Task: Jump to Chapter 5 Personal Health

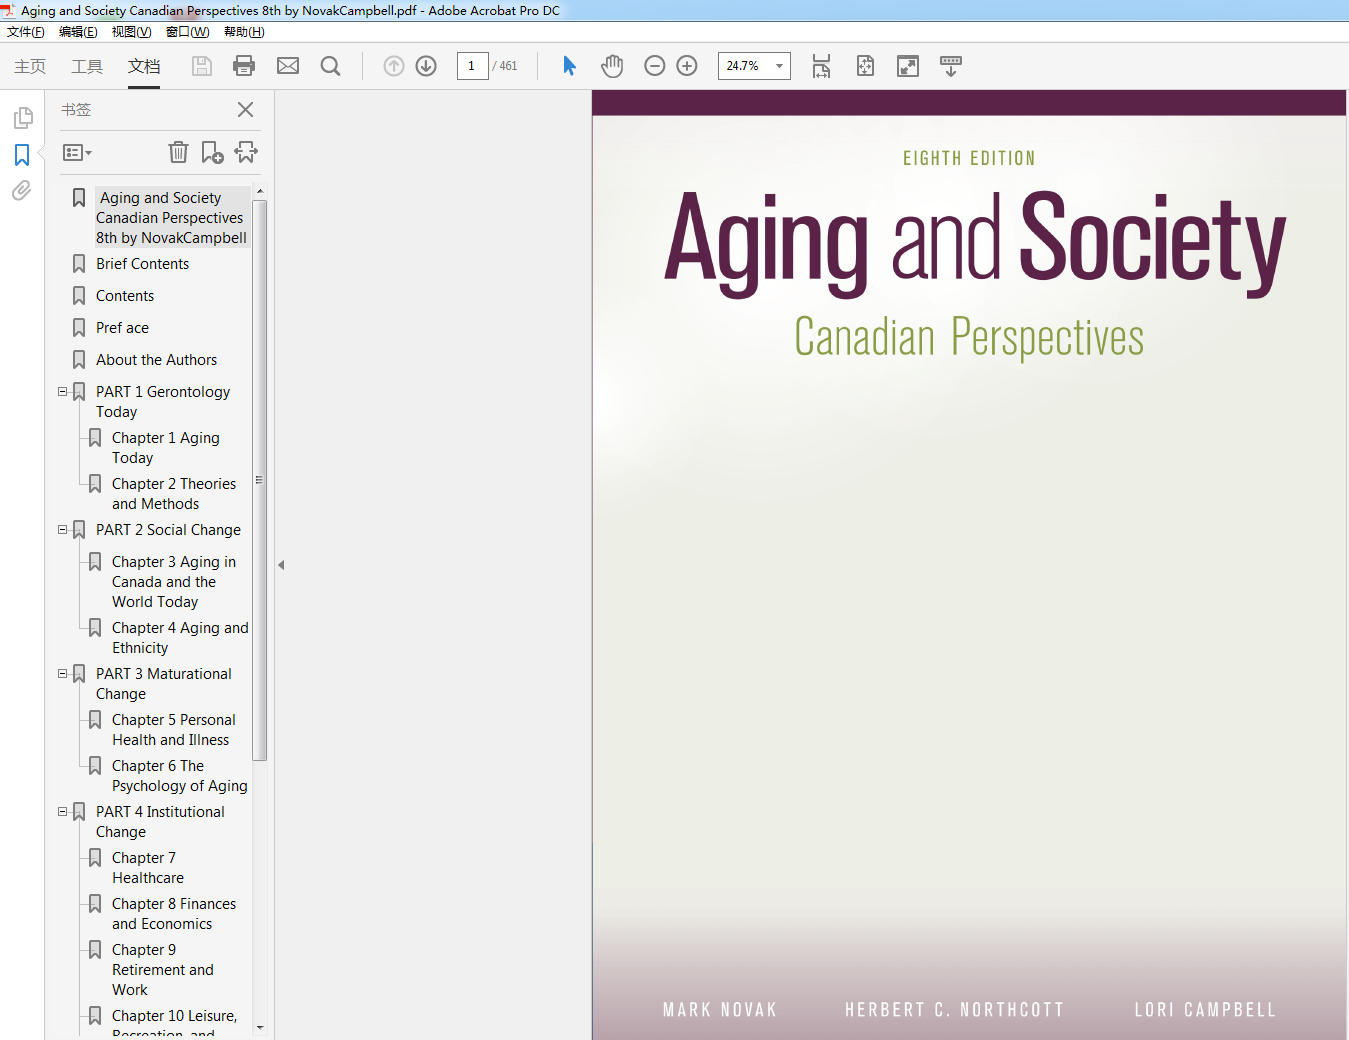Action: pyautogui.click(x=174, y=730)
